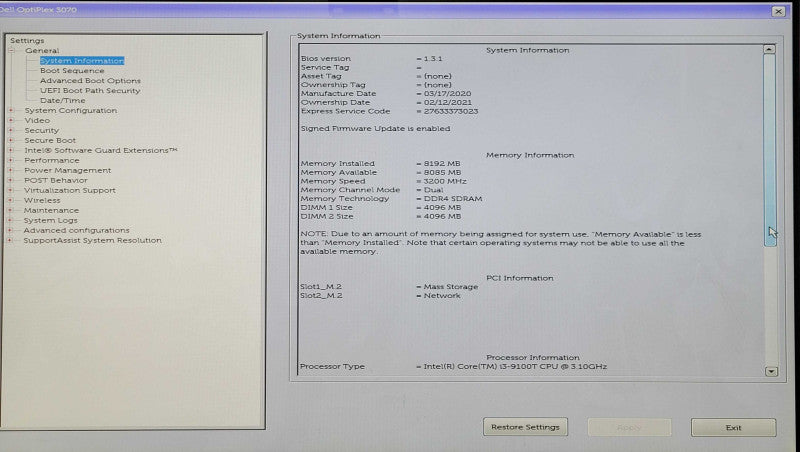Viewport: 800px width, 452px height.
Task: Select System Information in the tree
Action: 82,61
